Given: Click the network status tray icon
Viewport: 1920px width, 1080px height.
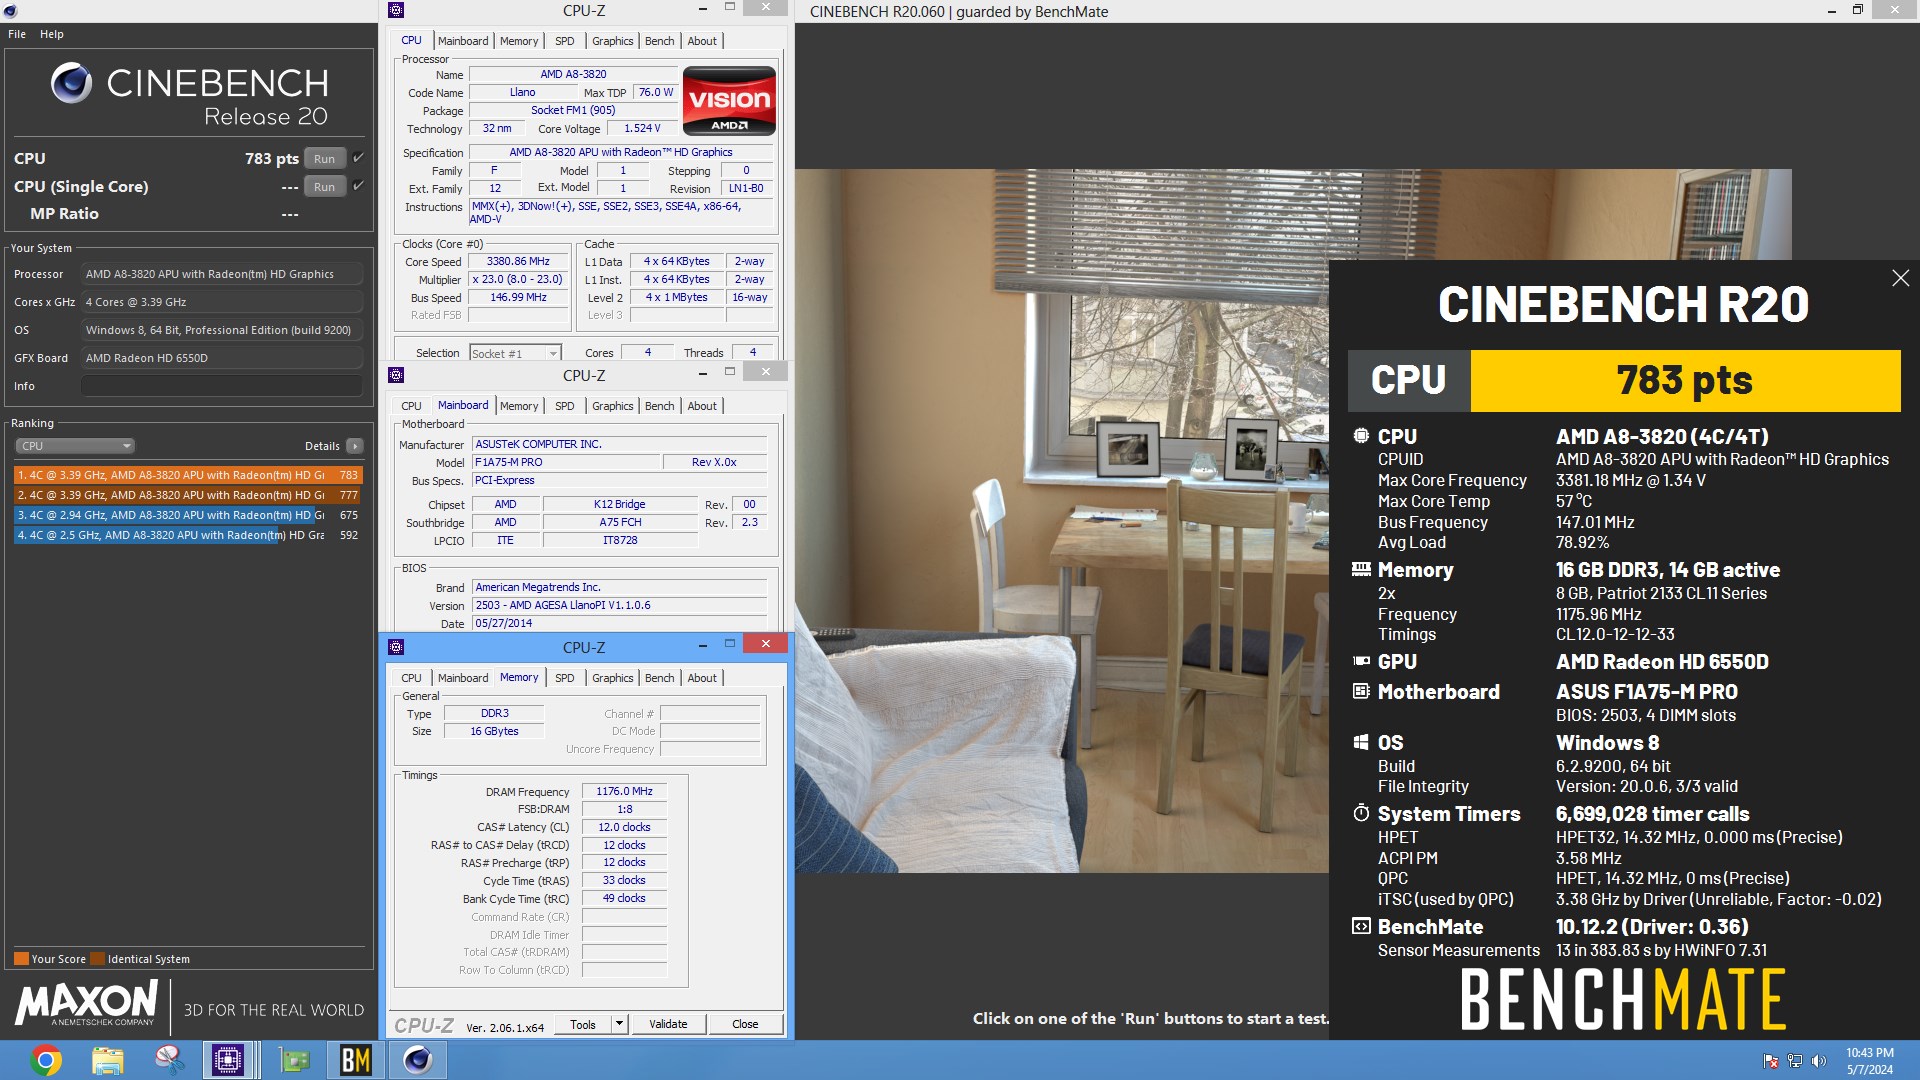Looking at the screenshot, I should pyautogui.click(x=1795, y=1060).
